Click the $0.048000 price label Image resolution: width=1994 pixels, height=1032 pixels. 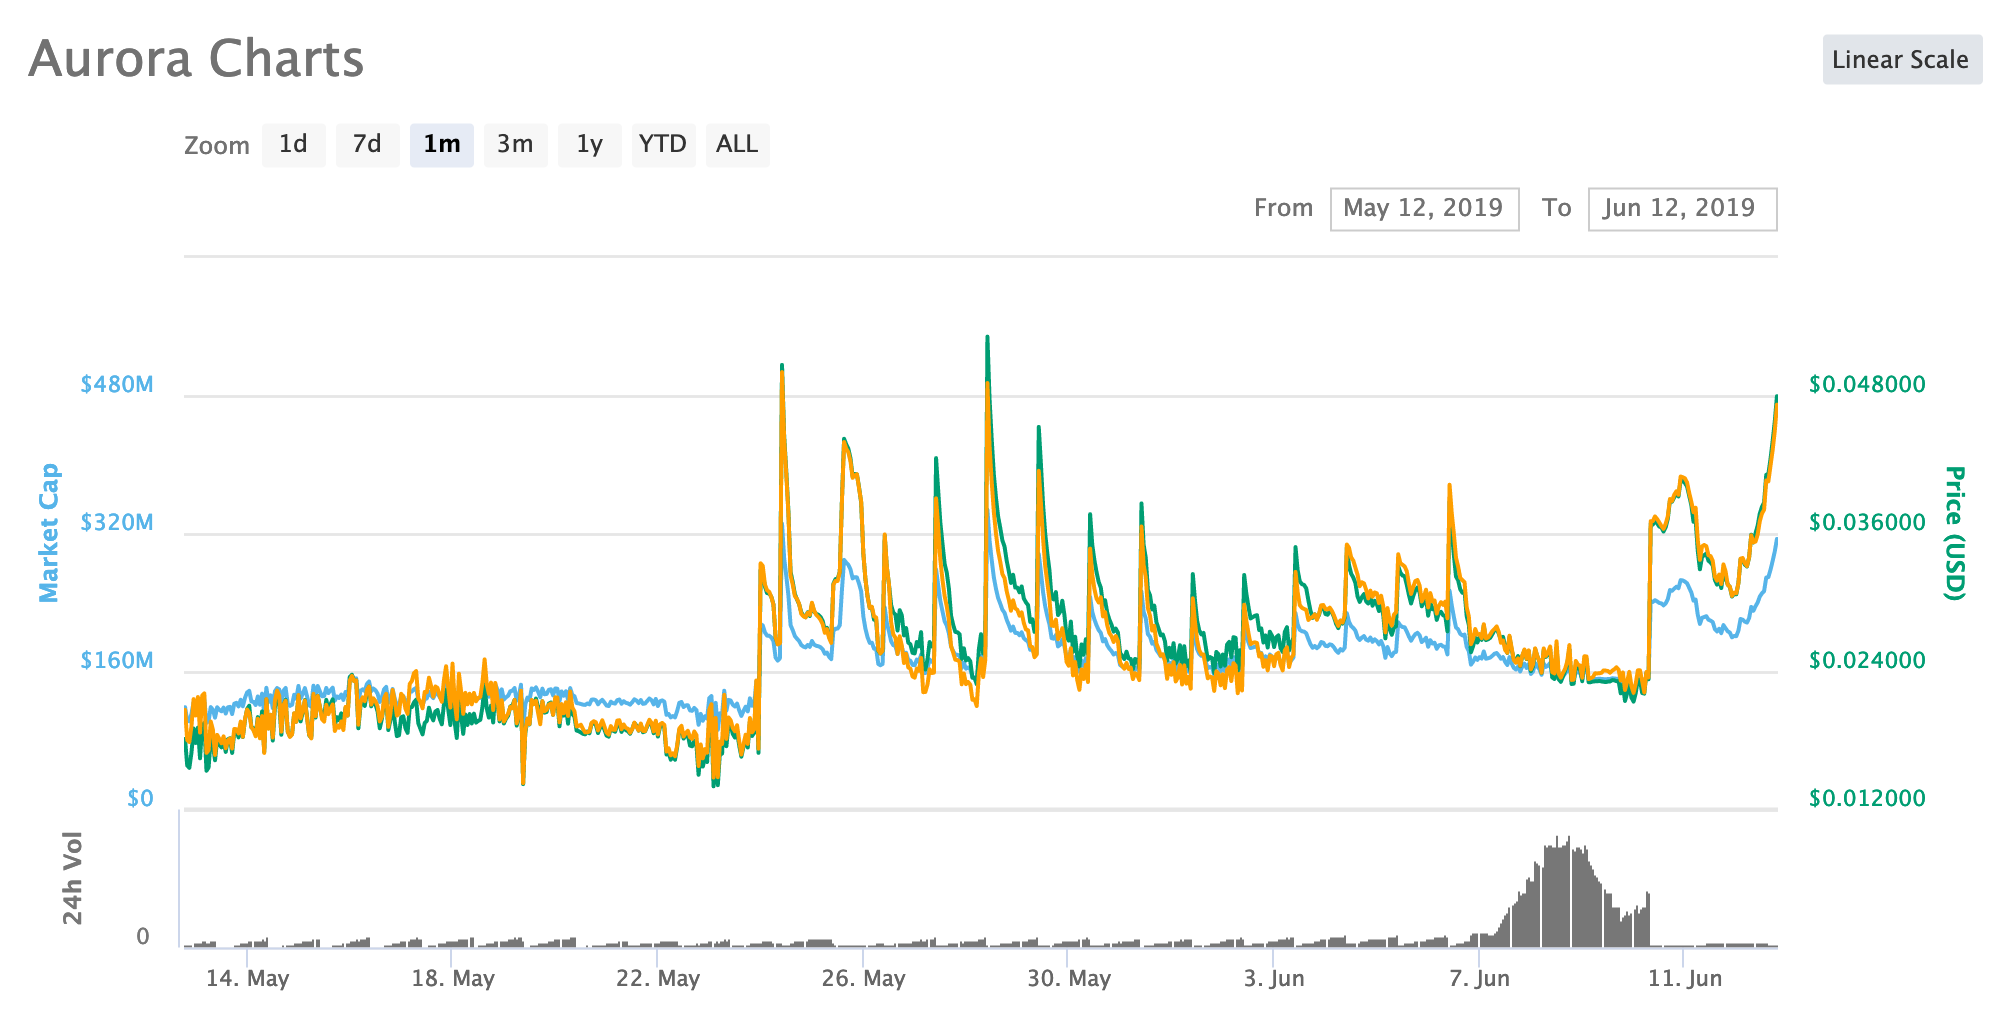click(x=1867, y=385)
